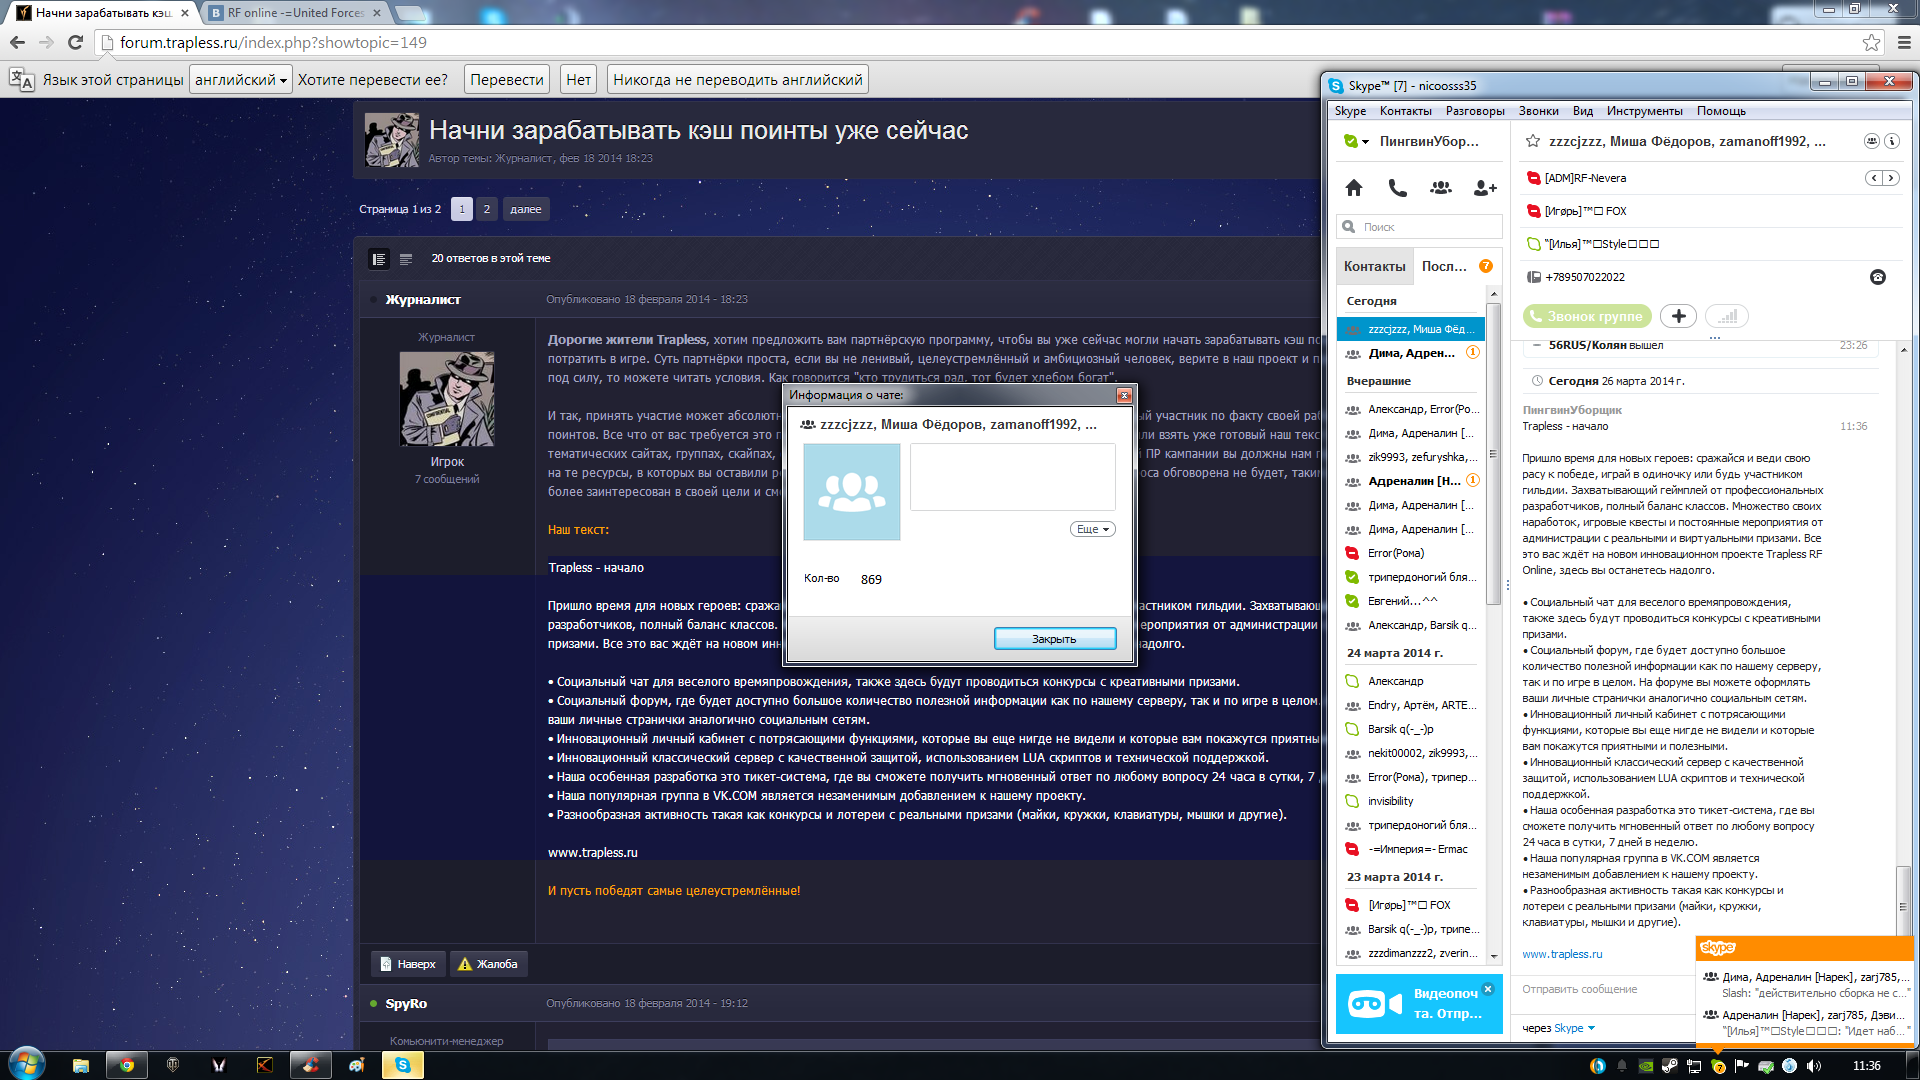This screenshot has height=1080, width=1920.
Task: Open the volume icon in system tray
Action: (1814, 1066)
